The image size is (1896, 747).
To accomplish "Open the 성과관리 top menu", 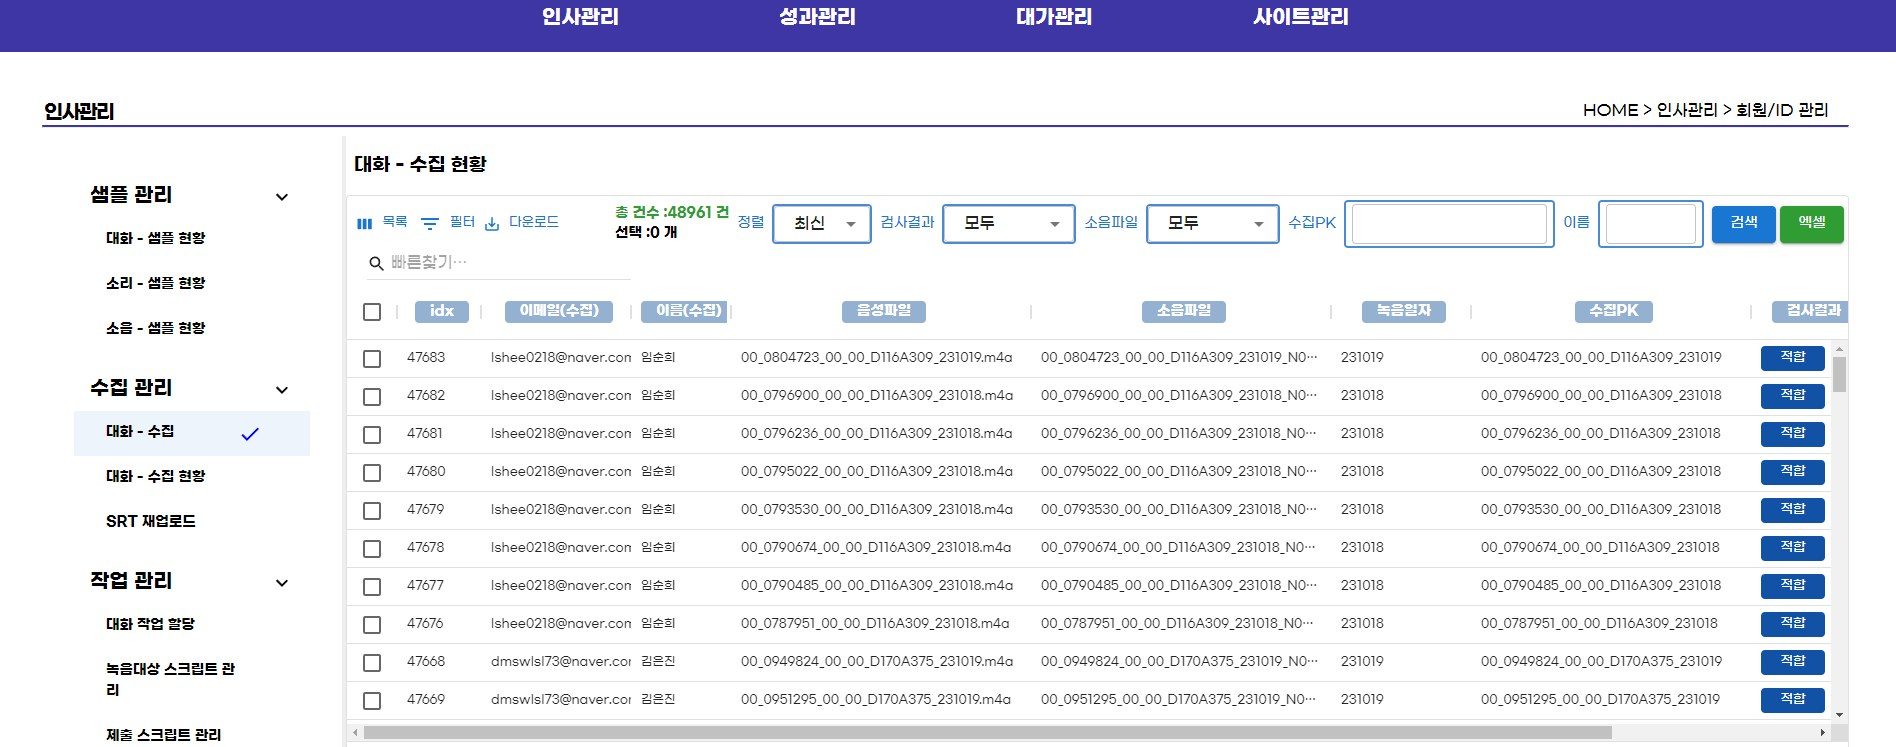I will [x=817, y=17].
